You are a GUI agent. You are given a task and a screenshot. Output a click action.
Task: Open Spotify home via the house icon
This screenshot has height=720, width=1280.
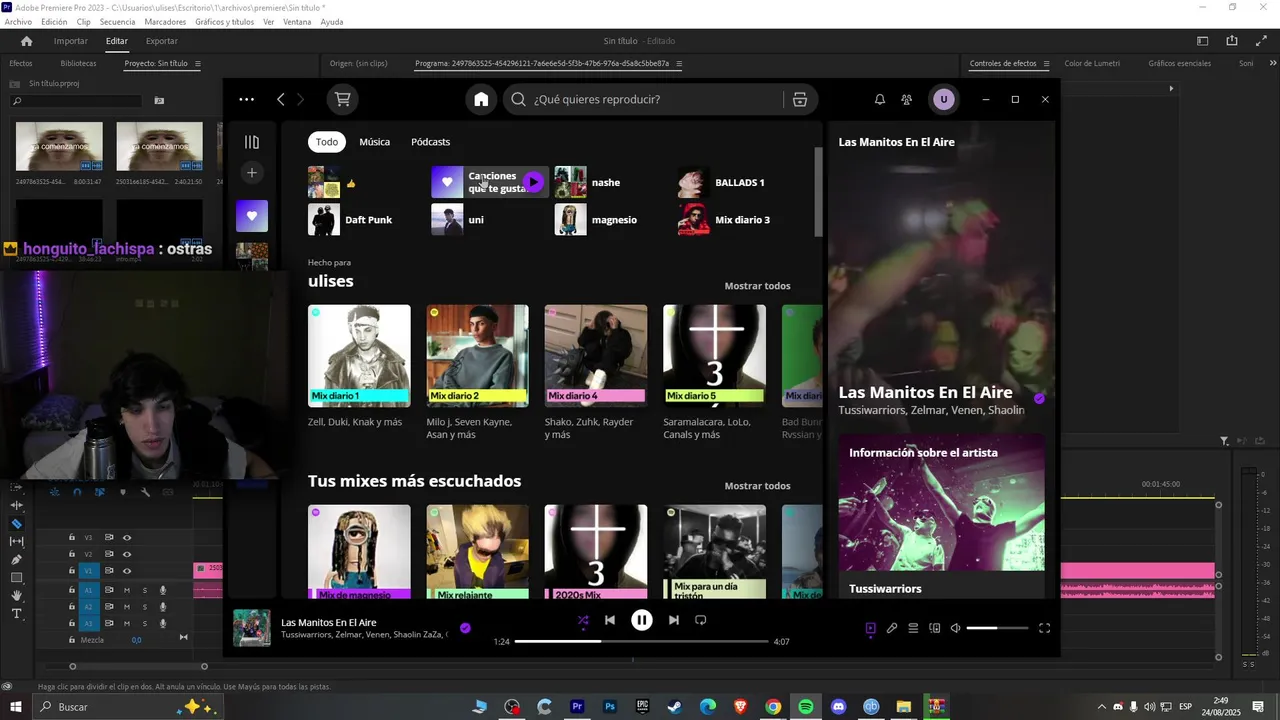[x=481, y=99]
